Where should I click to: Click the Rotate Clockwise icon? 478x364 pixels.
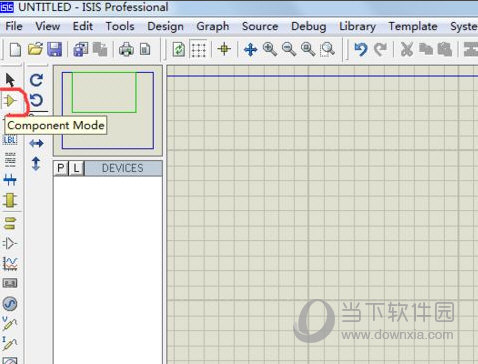(36, 80)
